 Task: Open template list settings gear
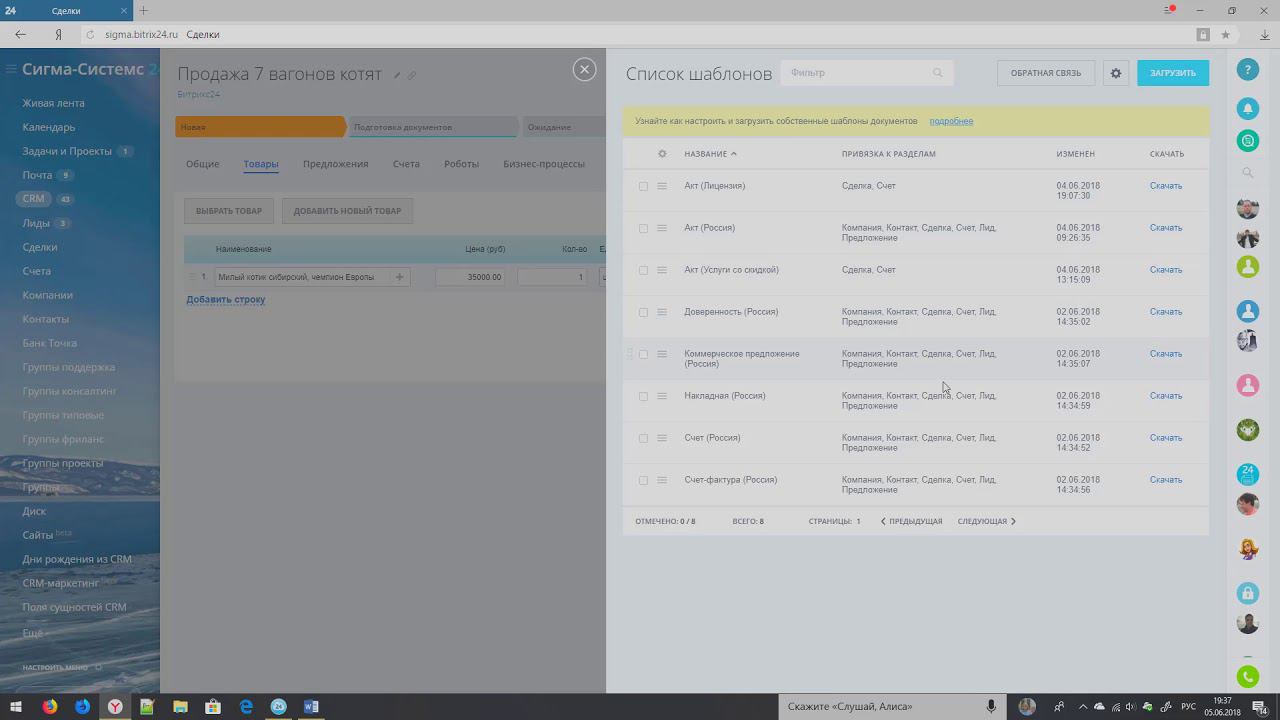[1116, 73]
